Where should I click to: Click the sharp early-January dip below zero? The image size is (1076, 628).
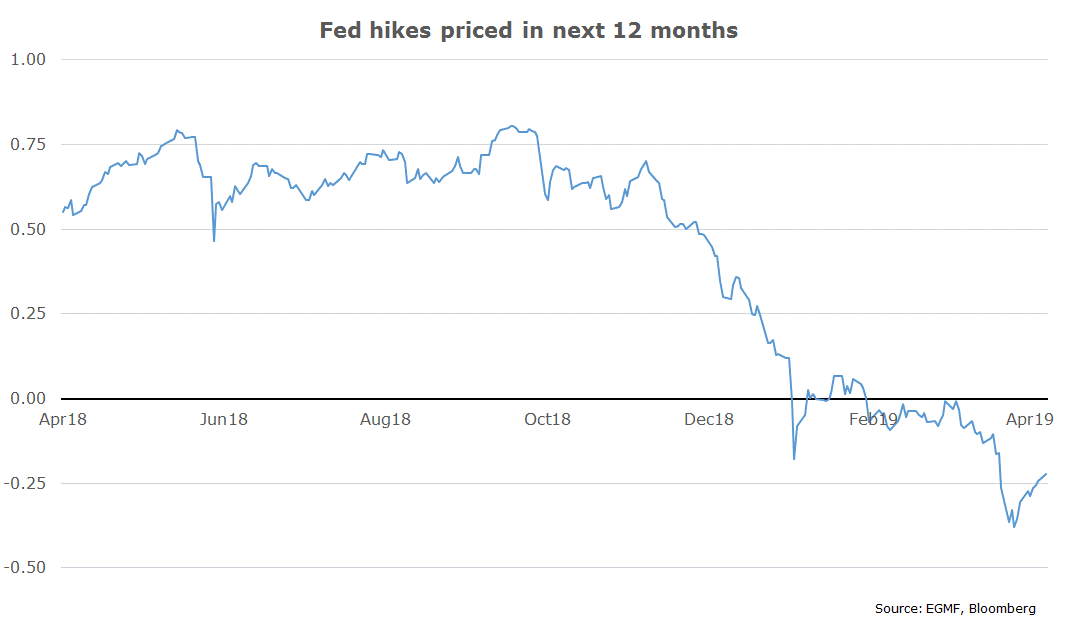(794, 458)
